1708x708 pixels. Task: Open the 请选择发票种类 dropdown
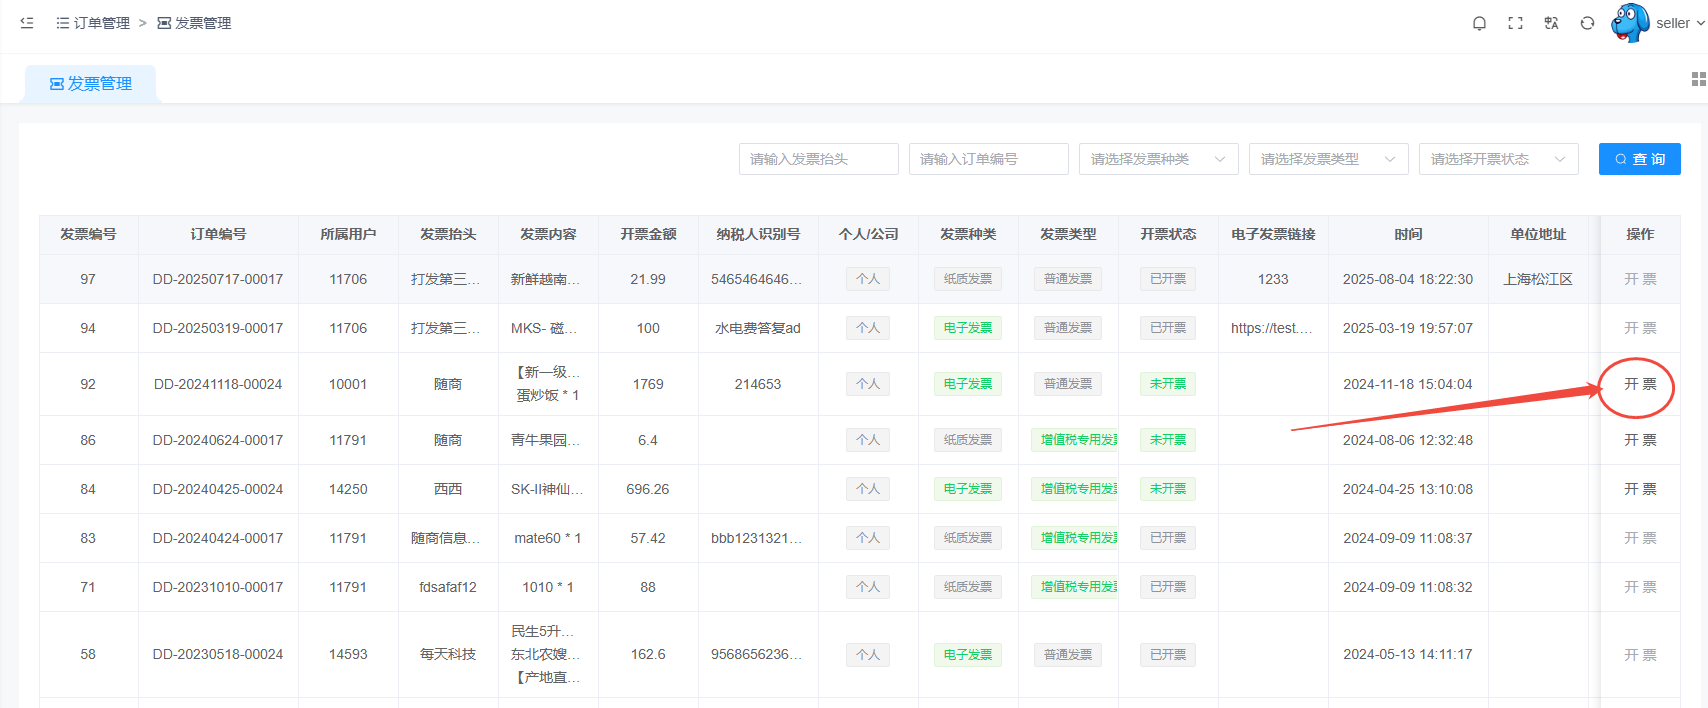coord(1158,159)
